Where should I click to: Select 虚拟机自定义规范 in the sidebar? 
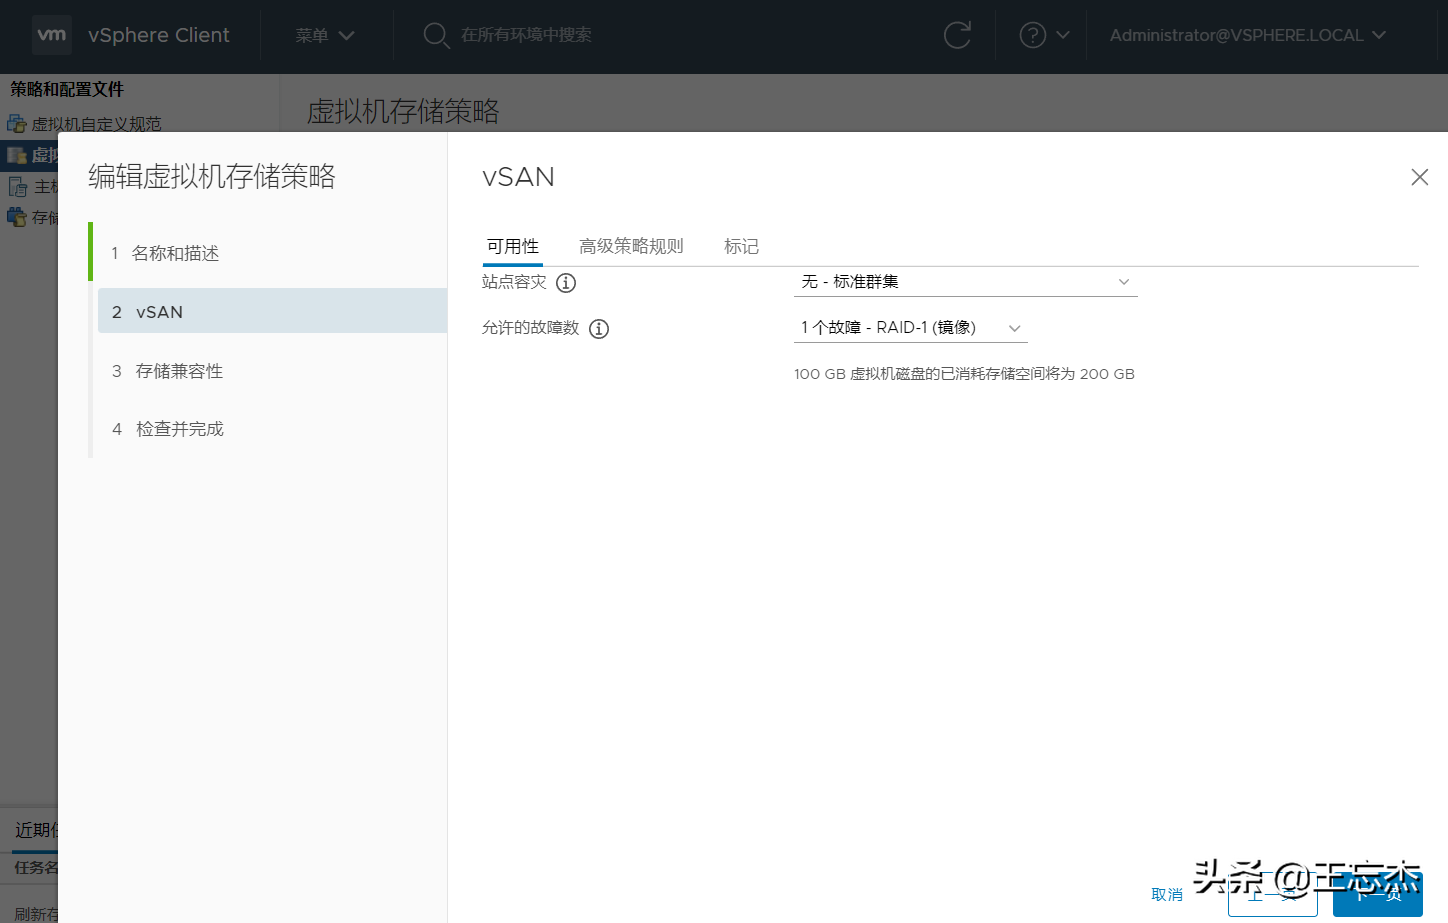coord(96,124)
